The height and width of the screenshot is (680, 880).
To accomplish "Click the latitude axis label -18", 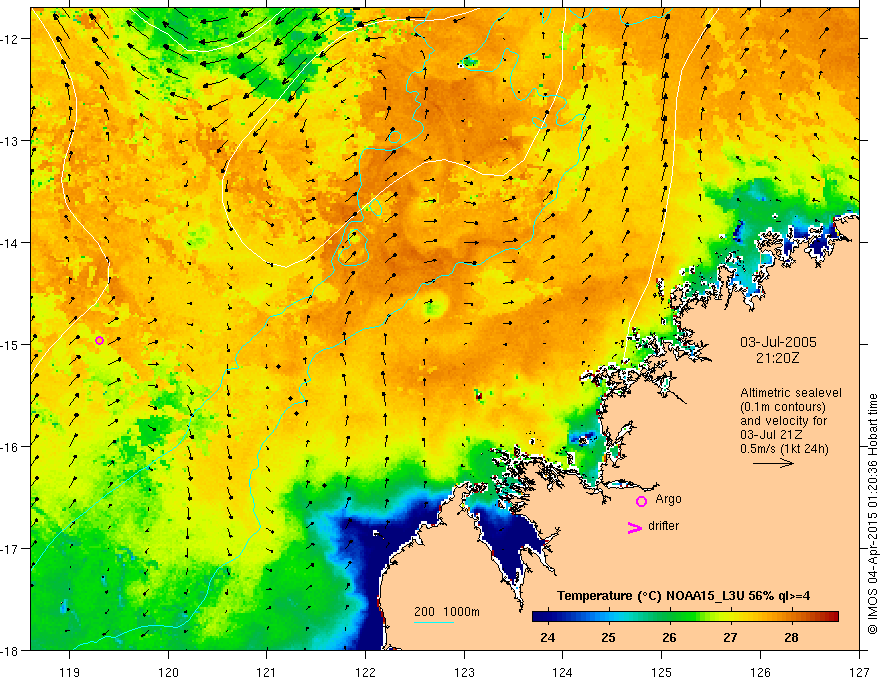I will click(10, 650).
